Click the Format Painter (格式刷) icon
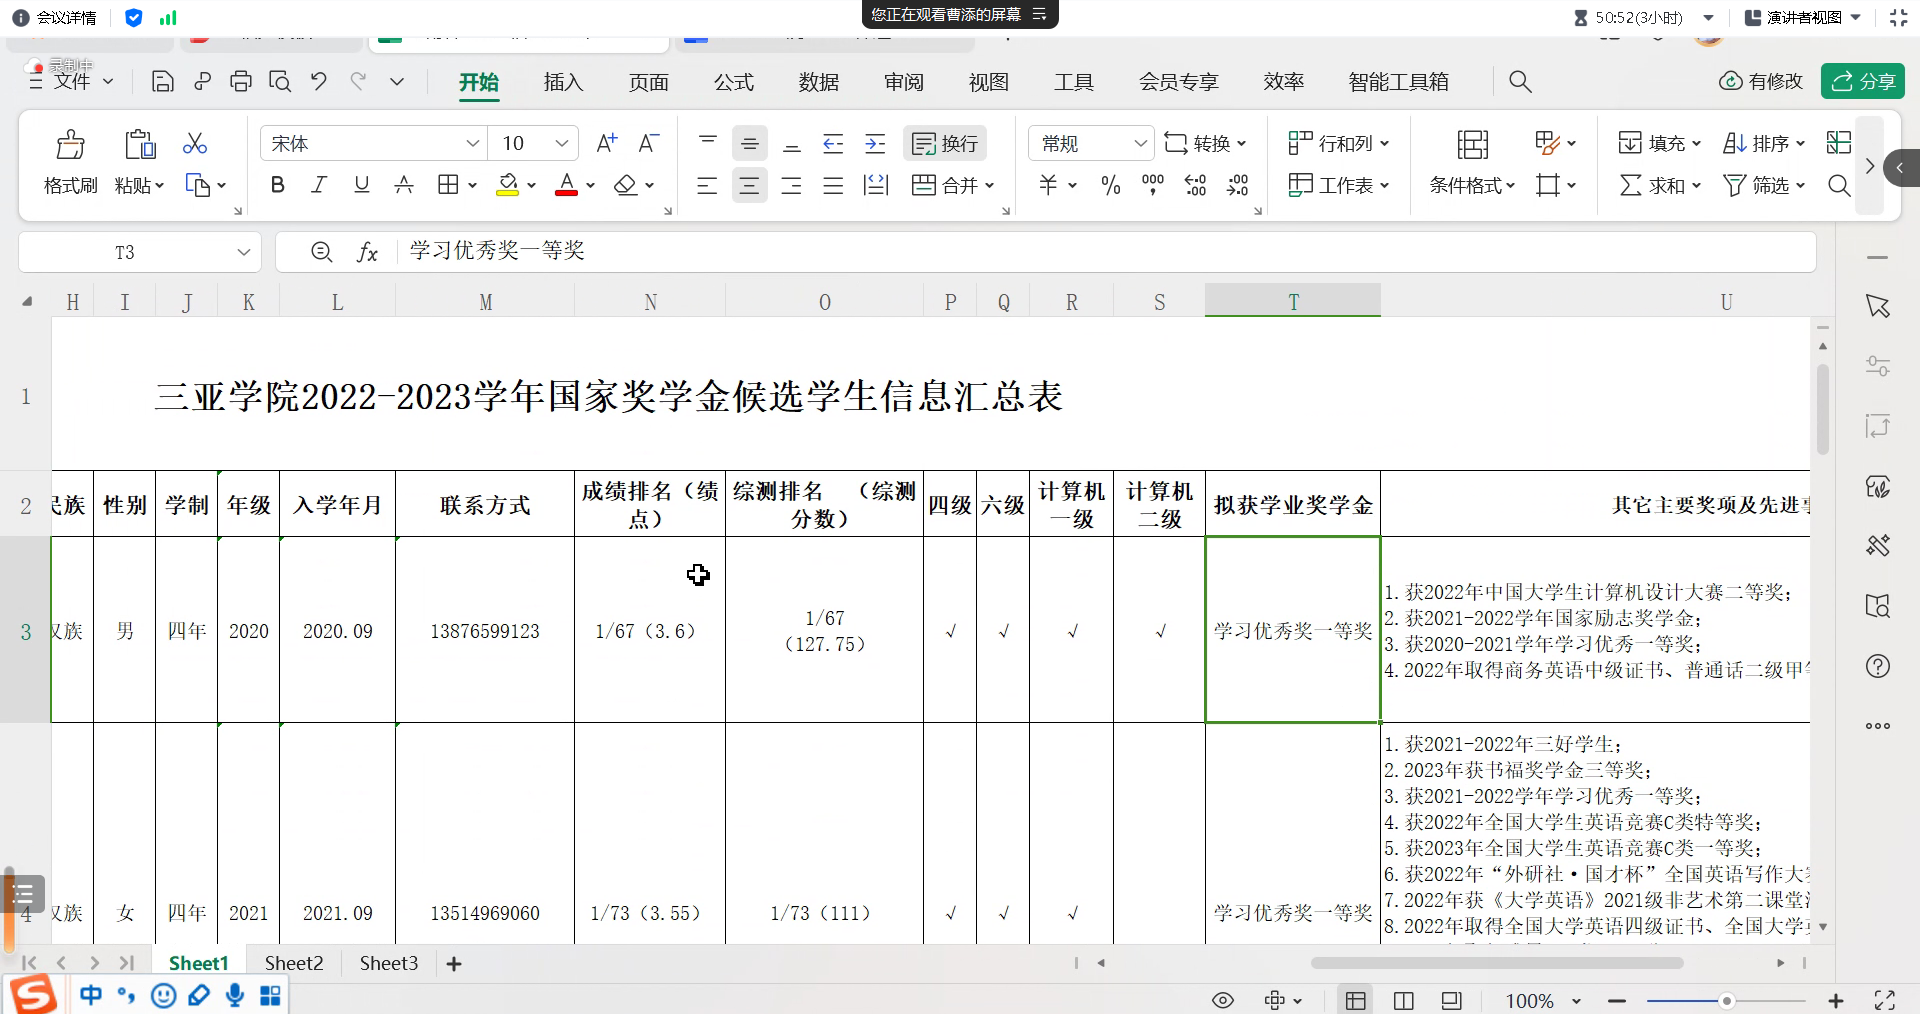The height and width of the screenshot is (1016, 1920). 70,145
